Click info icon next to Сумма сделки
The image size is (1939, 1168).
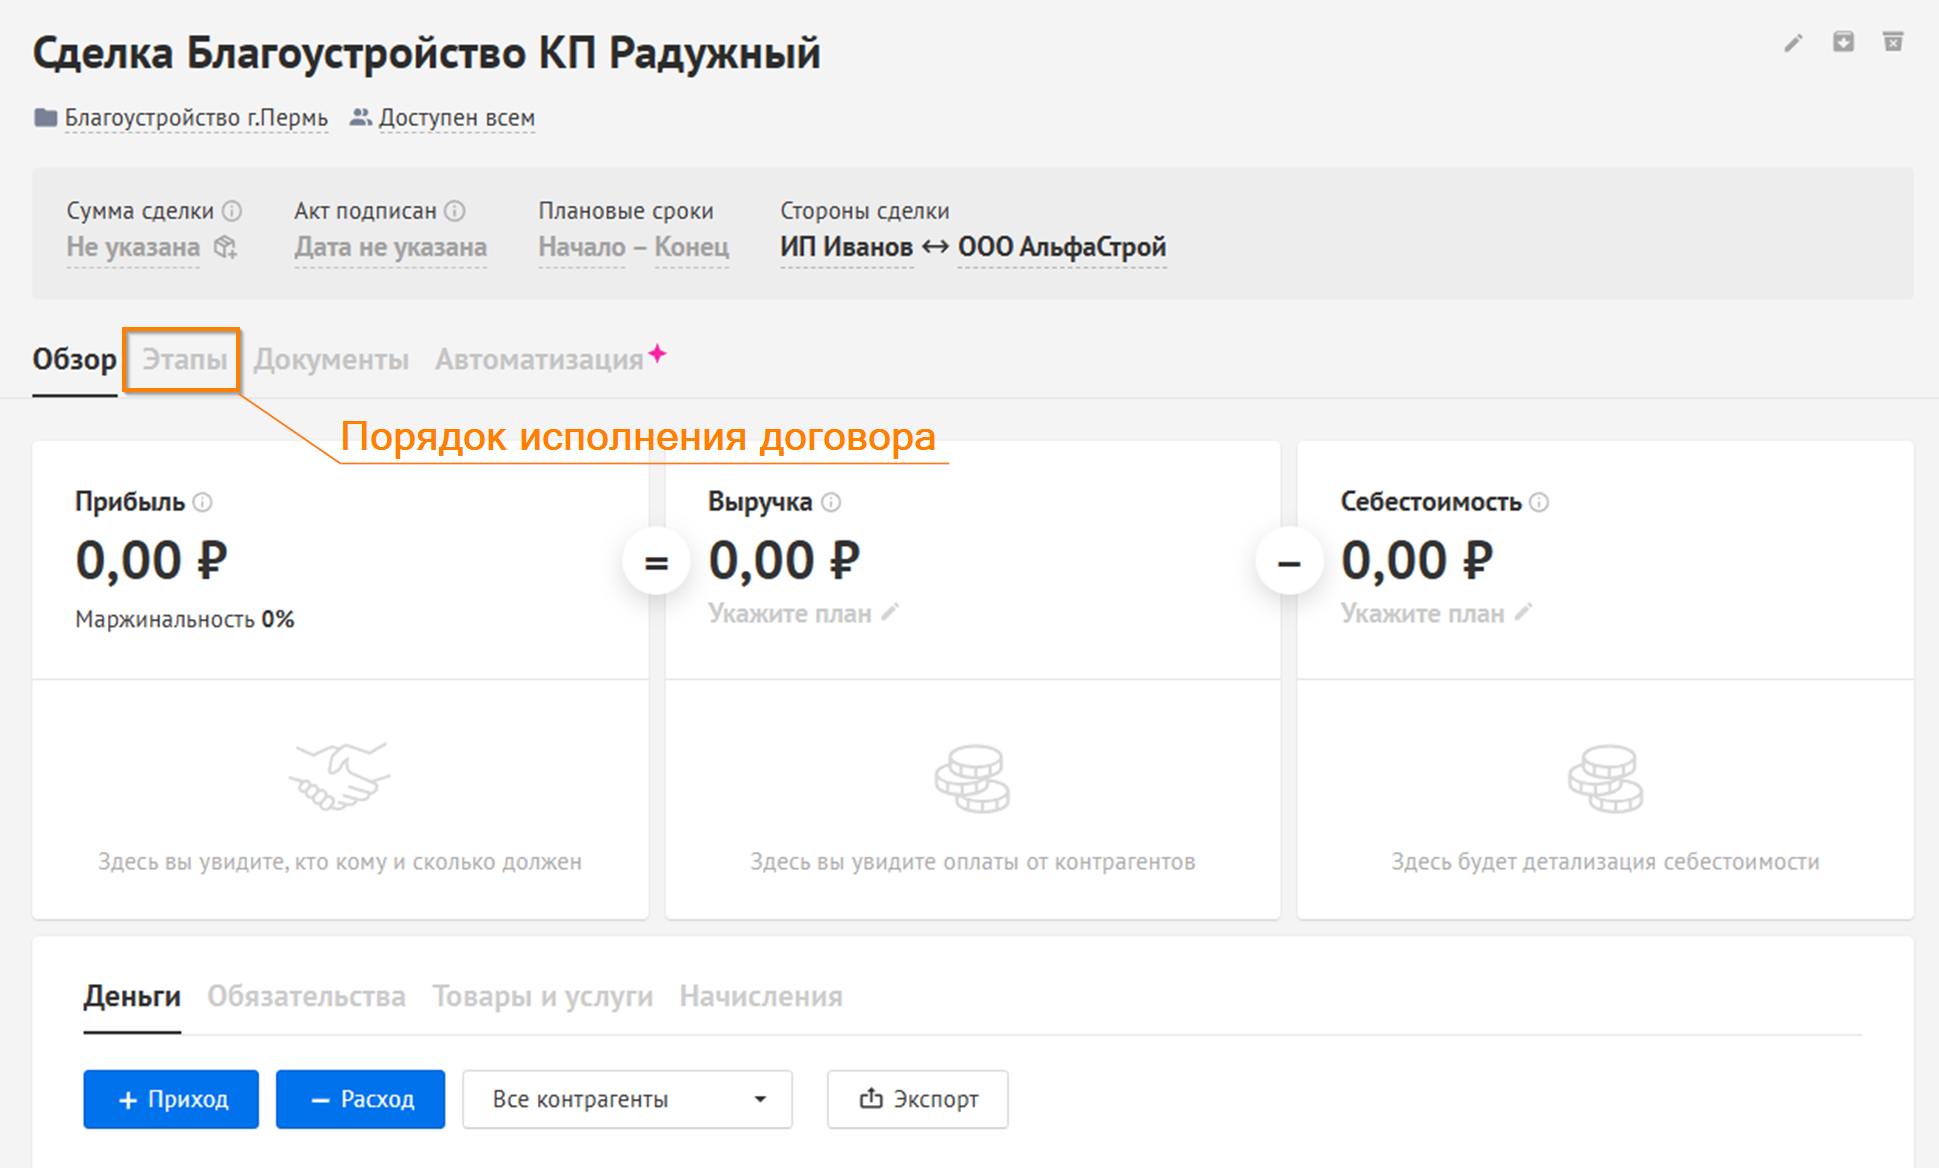tap(232, 211)
